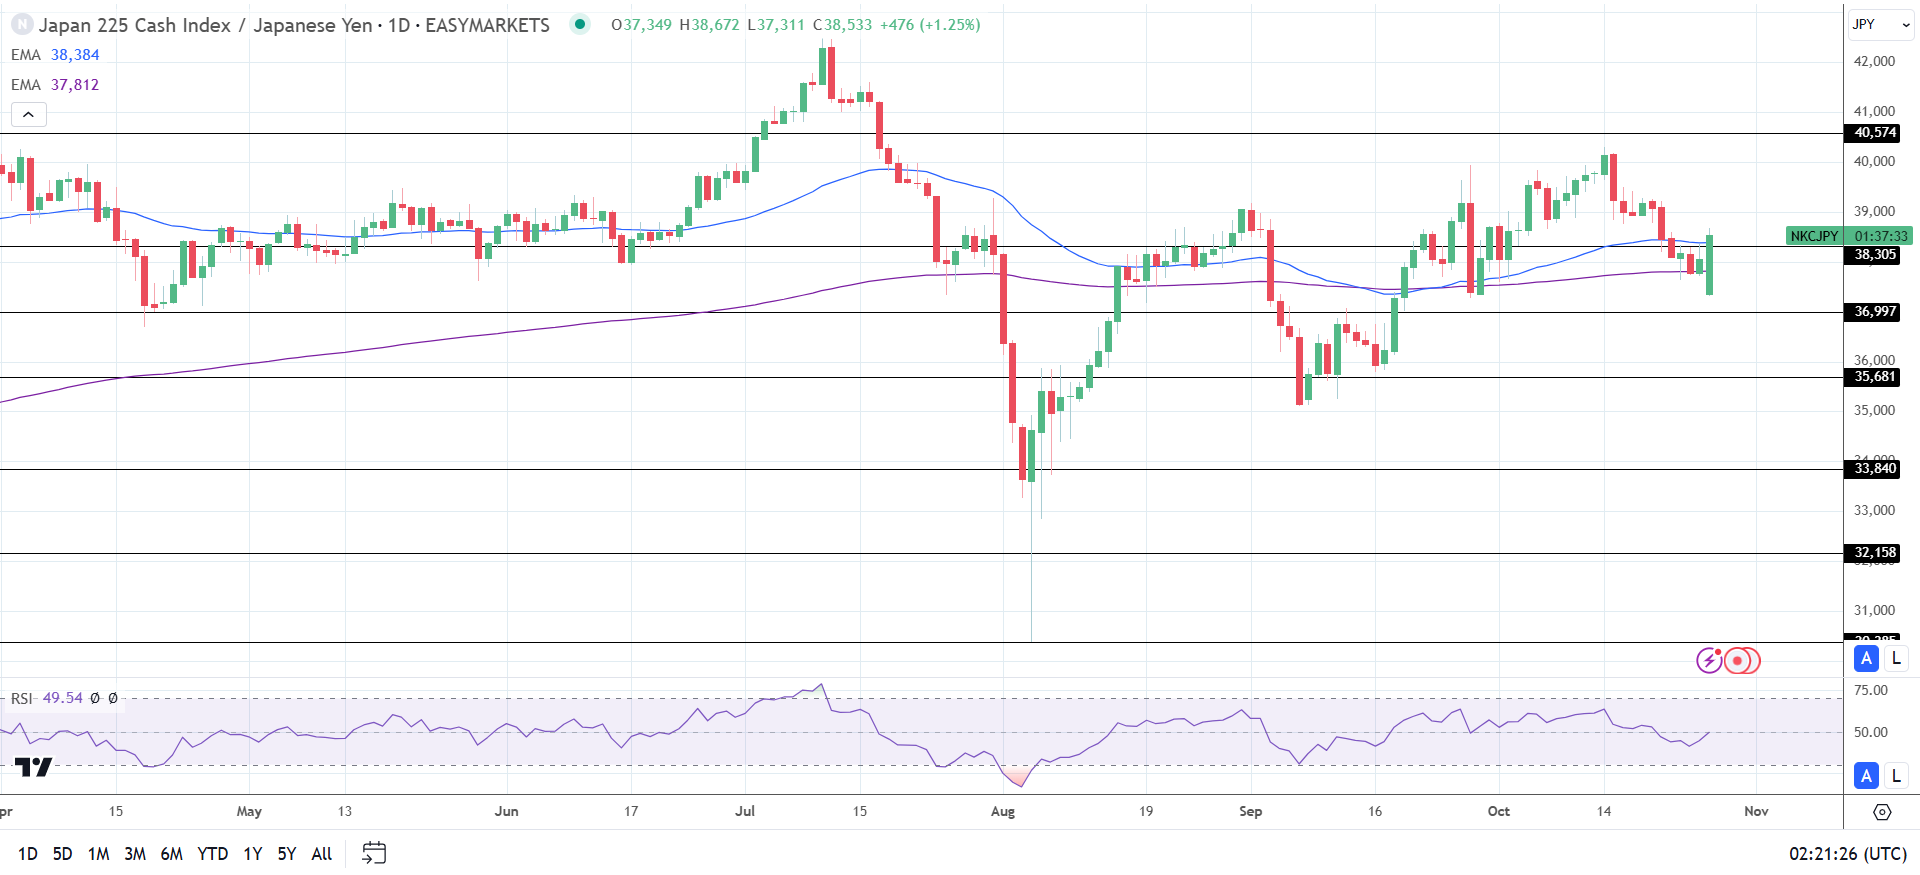Viewport: 1920px width, 875px height.
Task: Open the JPY currency dropdown
Action: (x=1879, y=24)
